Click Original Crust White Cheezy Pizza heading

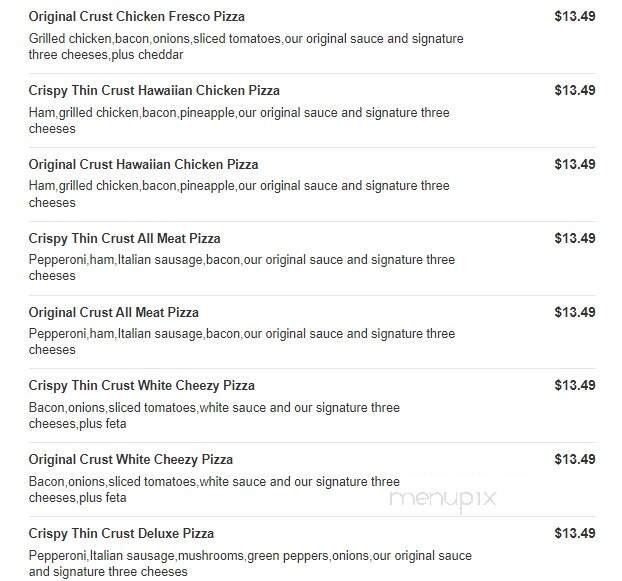point(130,460)
